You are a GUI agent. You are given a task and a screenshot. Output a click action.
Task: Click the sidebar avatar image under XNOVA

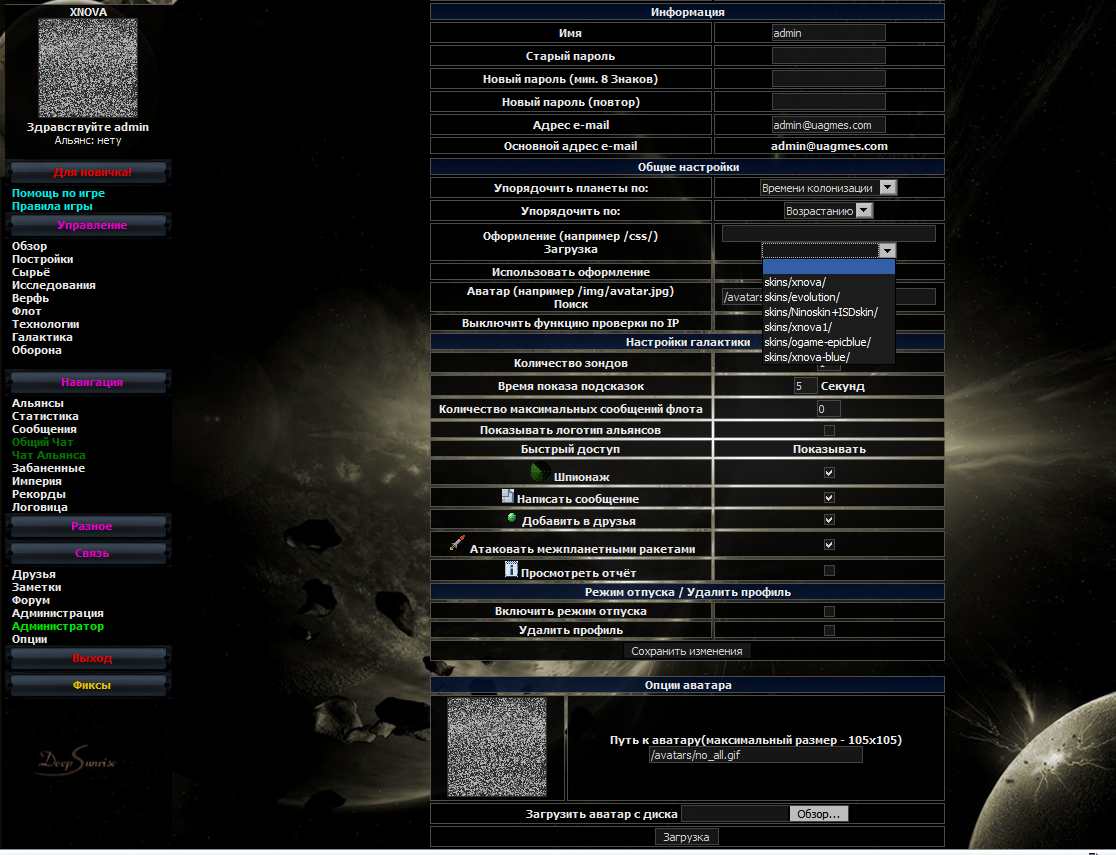click(88, 68)
